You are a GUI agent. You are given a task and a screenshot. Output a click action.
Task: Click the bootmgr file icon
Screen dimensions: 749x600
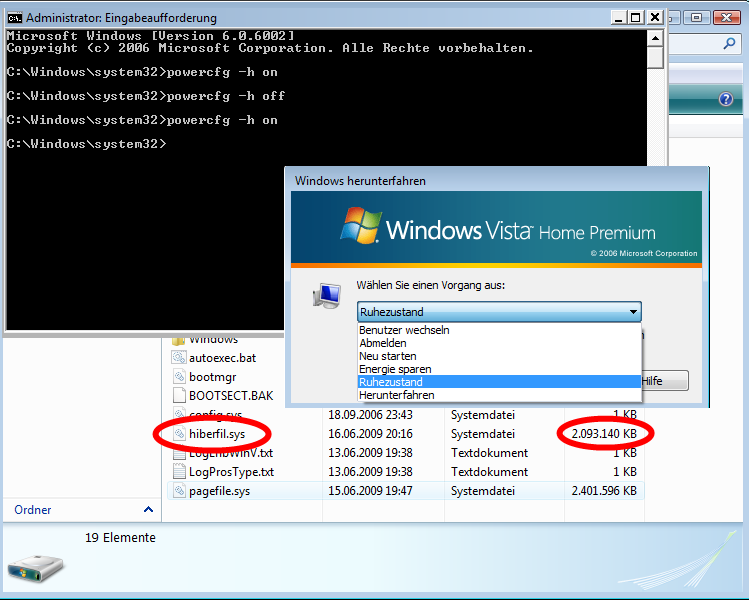179,376
